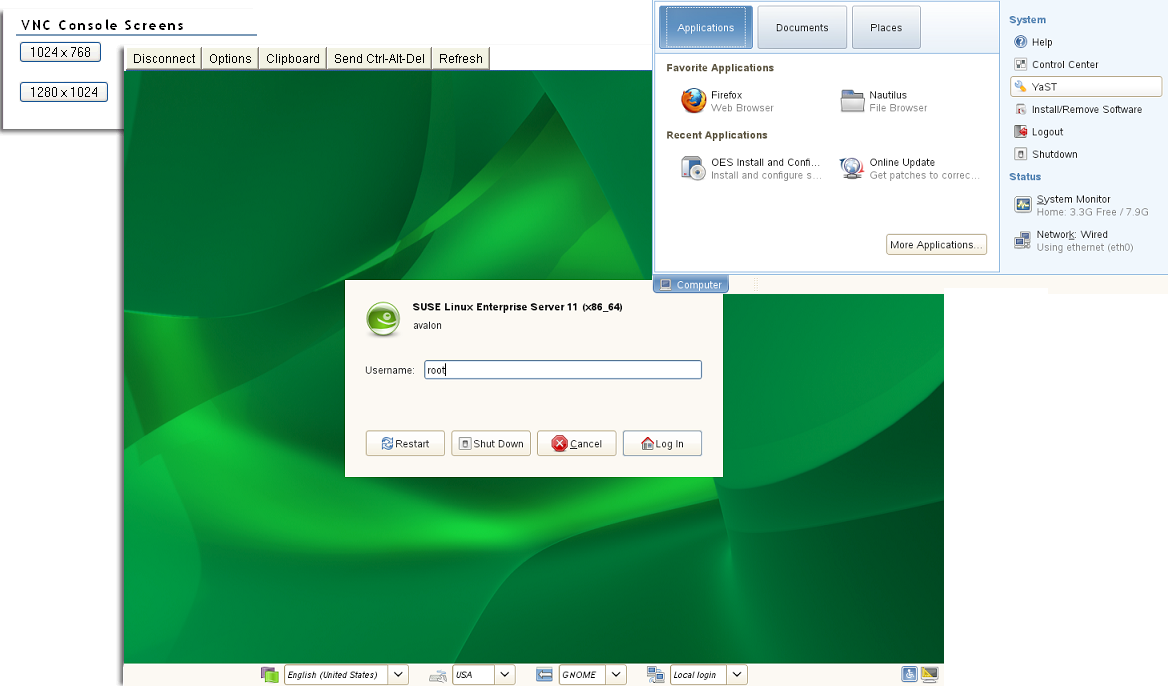
Task: Click the Shutdown icon in System list
Action: click(x=1021, y=154)
